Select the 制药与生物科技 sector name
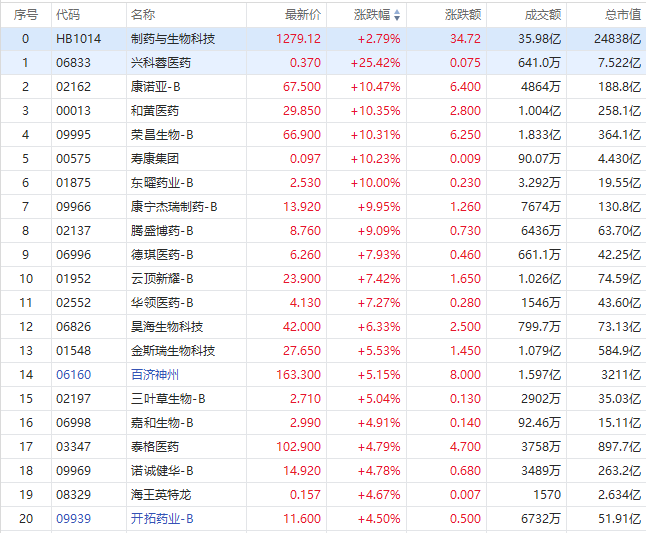Viewport: 646px width, 533px height. 173,39
